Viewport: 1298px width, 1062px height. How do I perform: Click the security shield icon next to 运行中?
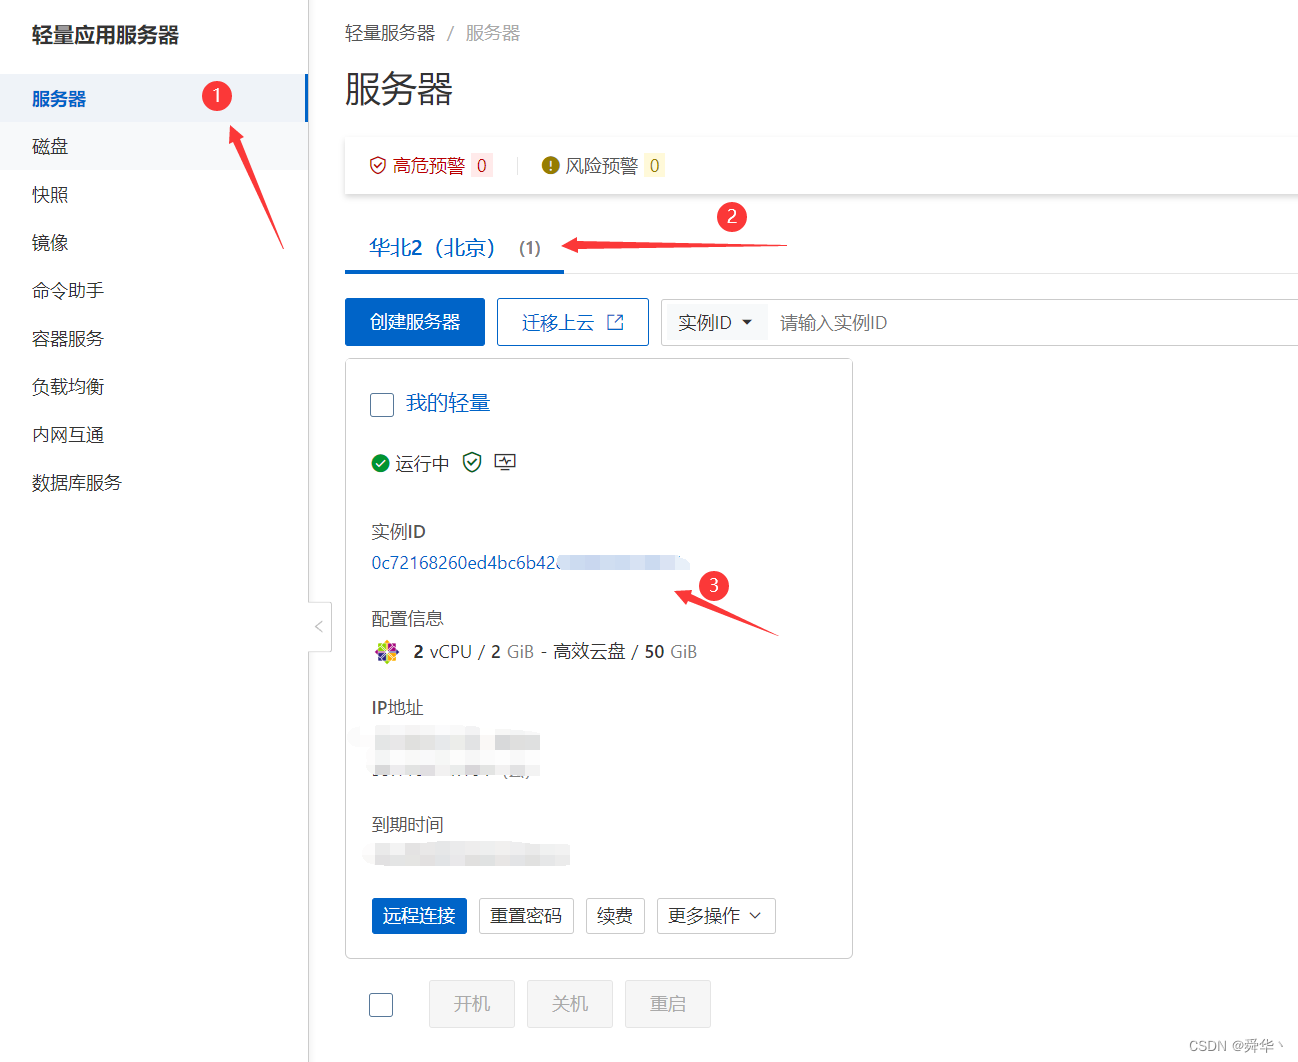pos(471,462)
